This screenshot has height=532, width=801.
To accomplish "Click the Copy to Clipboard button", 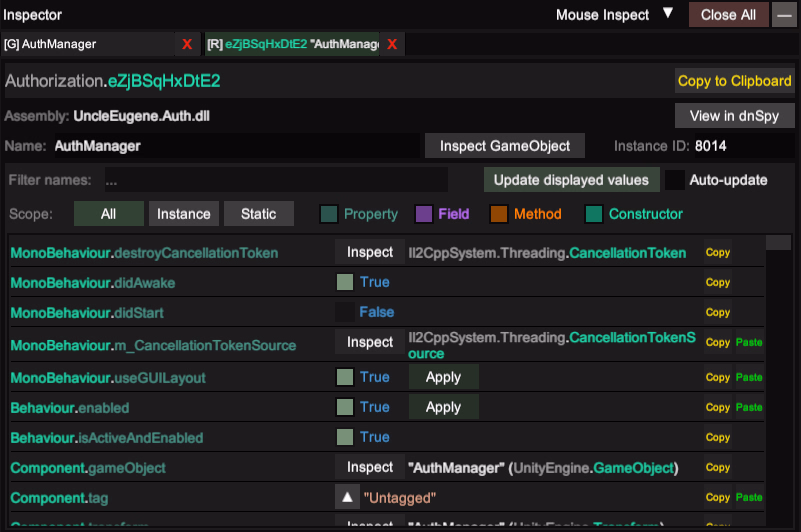I will pos(734,81).
